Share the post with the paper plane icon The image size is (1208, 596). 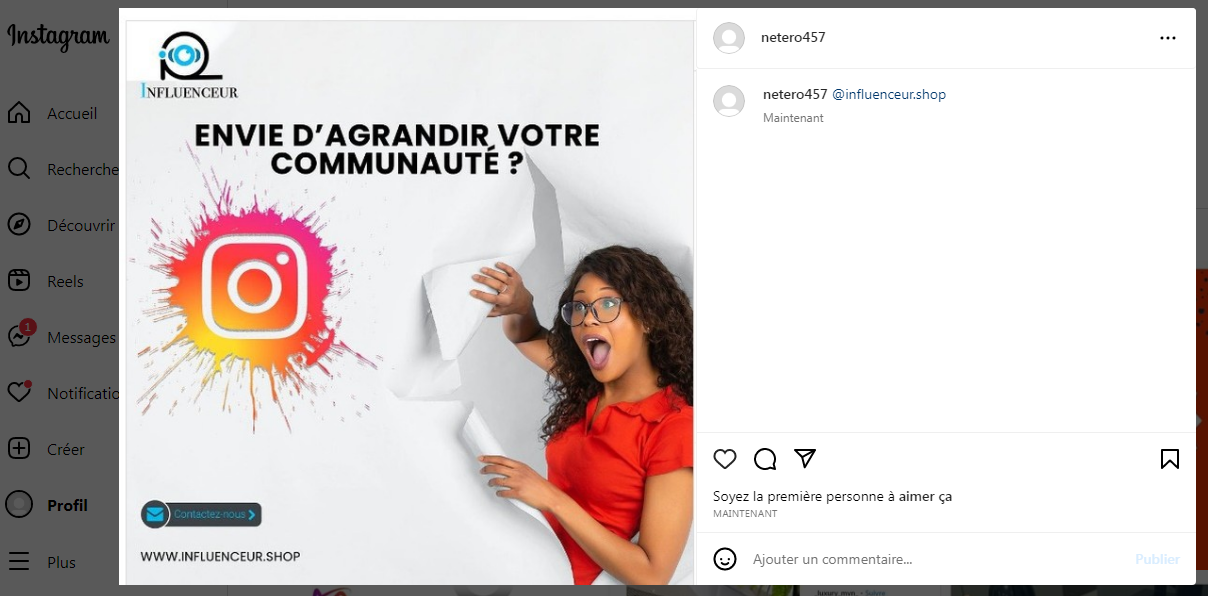coord(805,458)
